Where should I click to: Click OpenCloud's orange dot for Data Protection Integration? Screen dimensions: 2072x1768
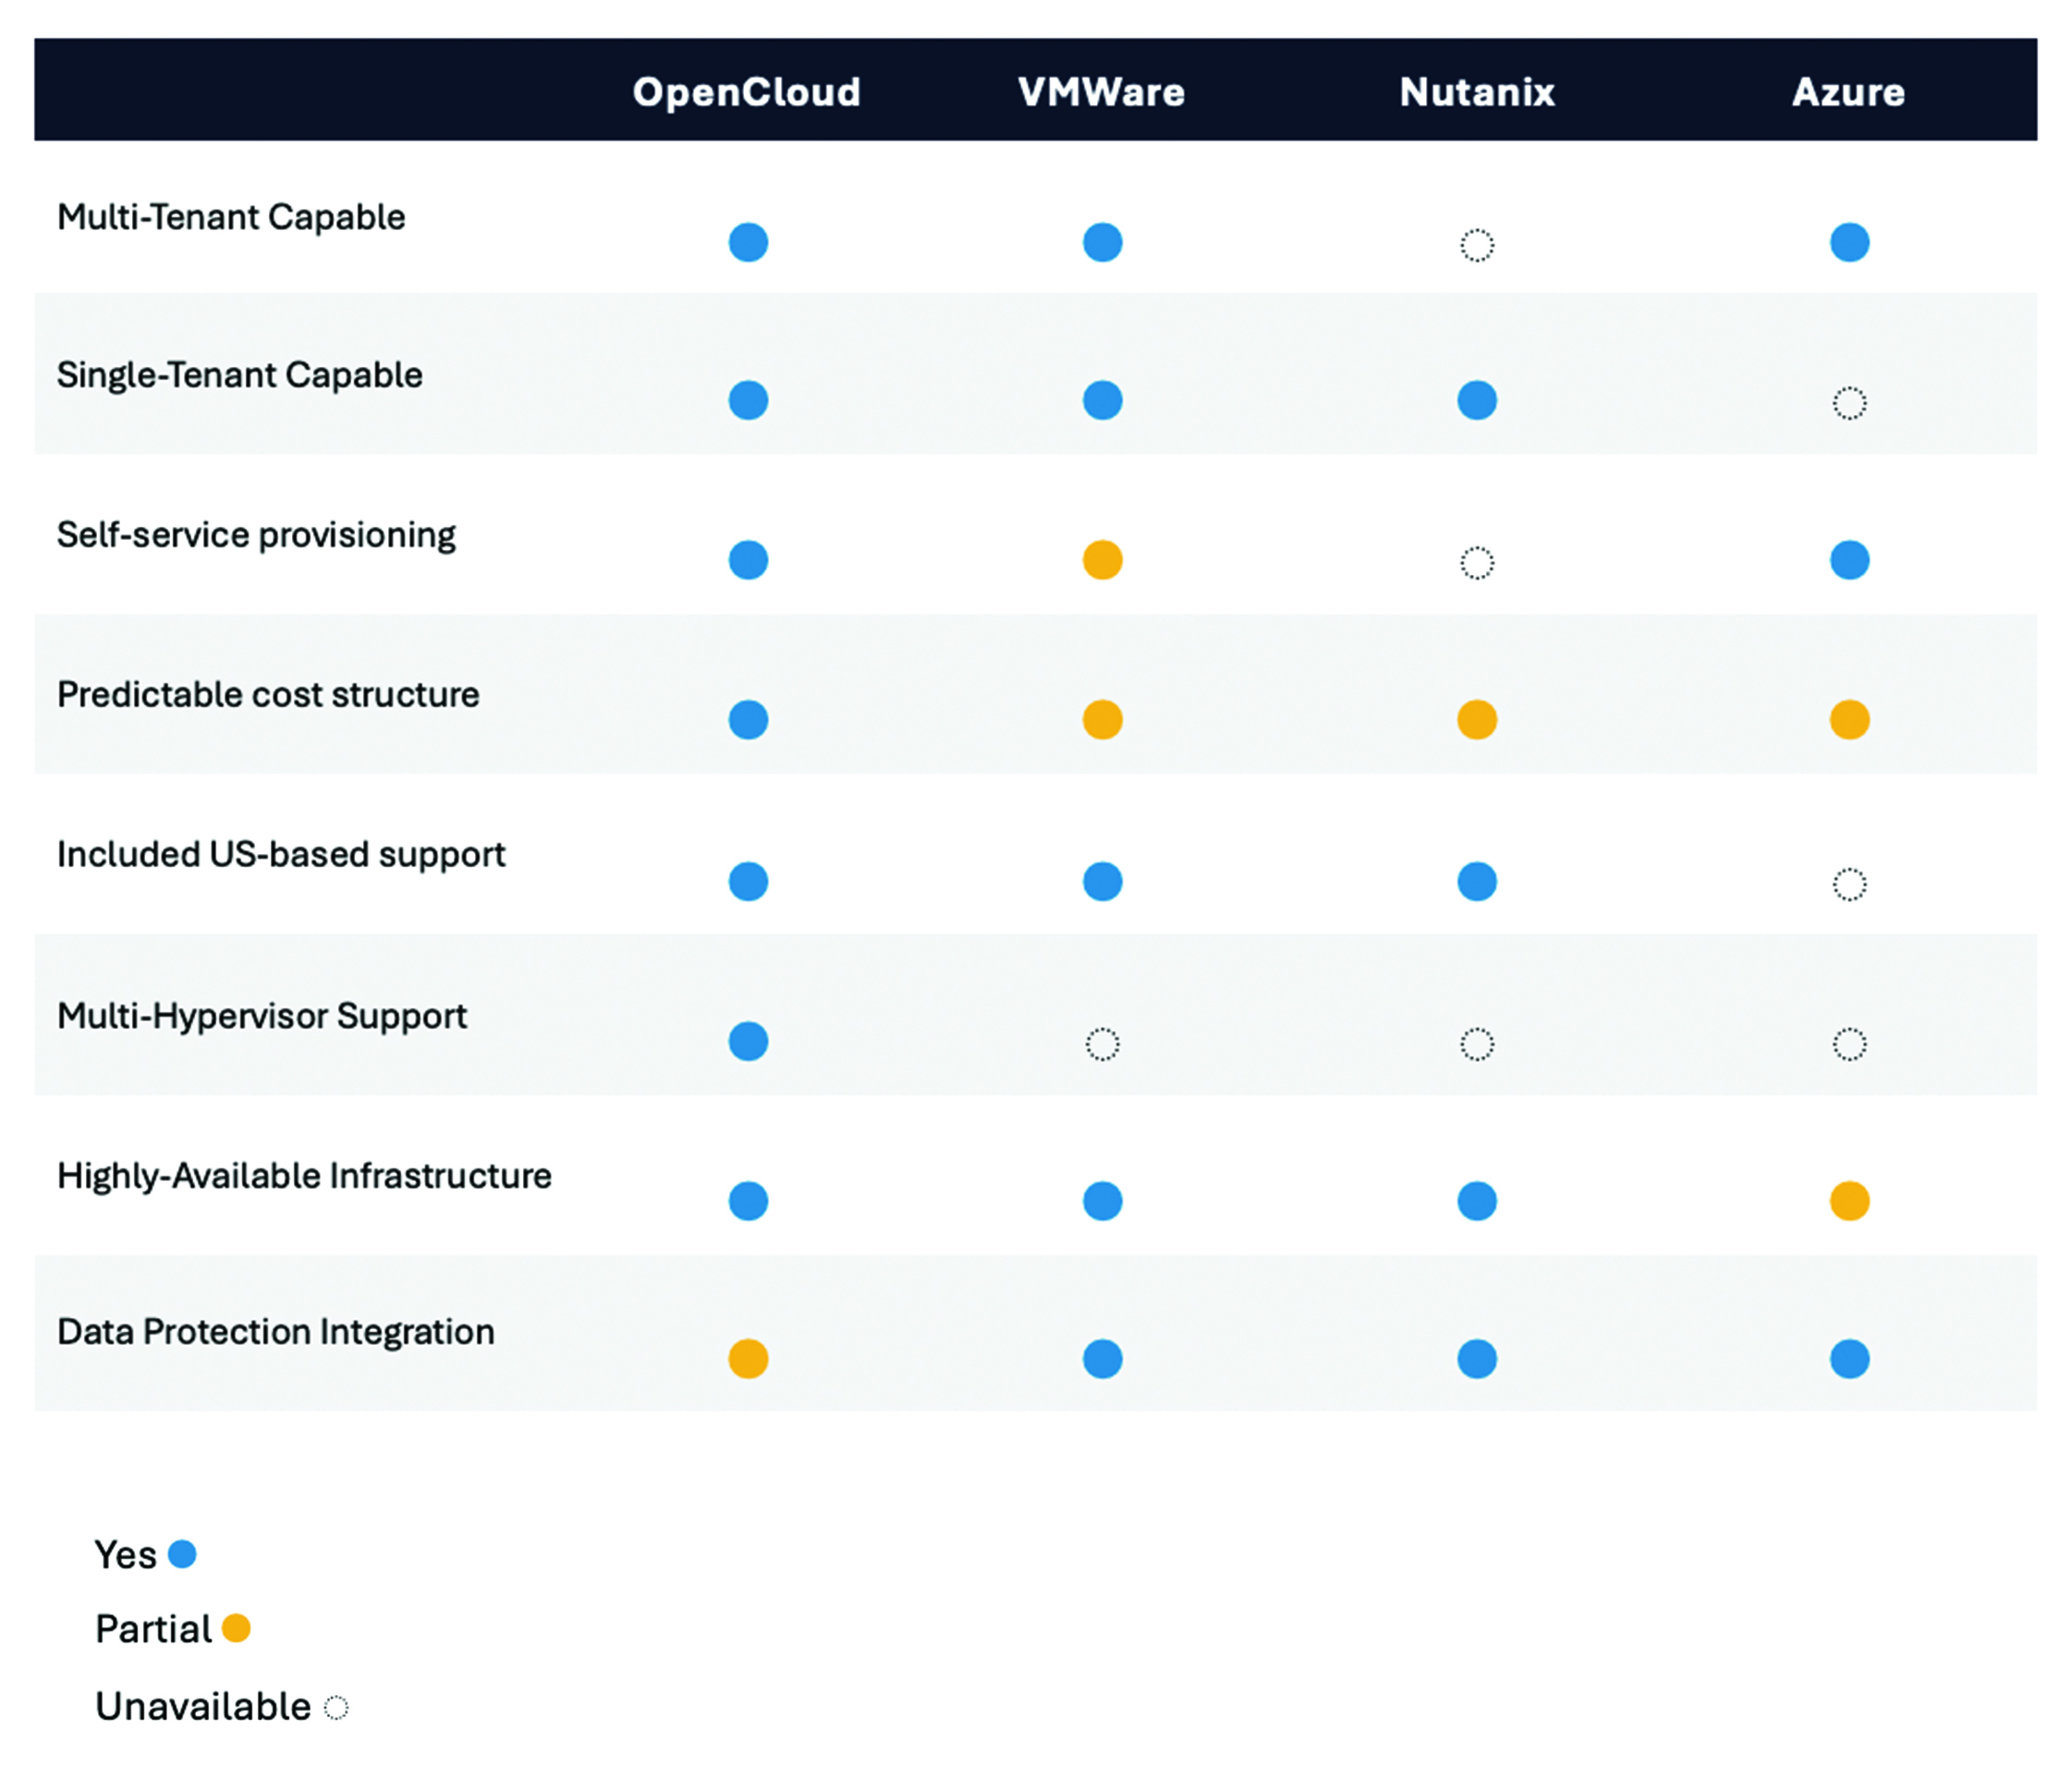pyautogui.click(x=748, y=1359)
